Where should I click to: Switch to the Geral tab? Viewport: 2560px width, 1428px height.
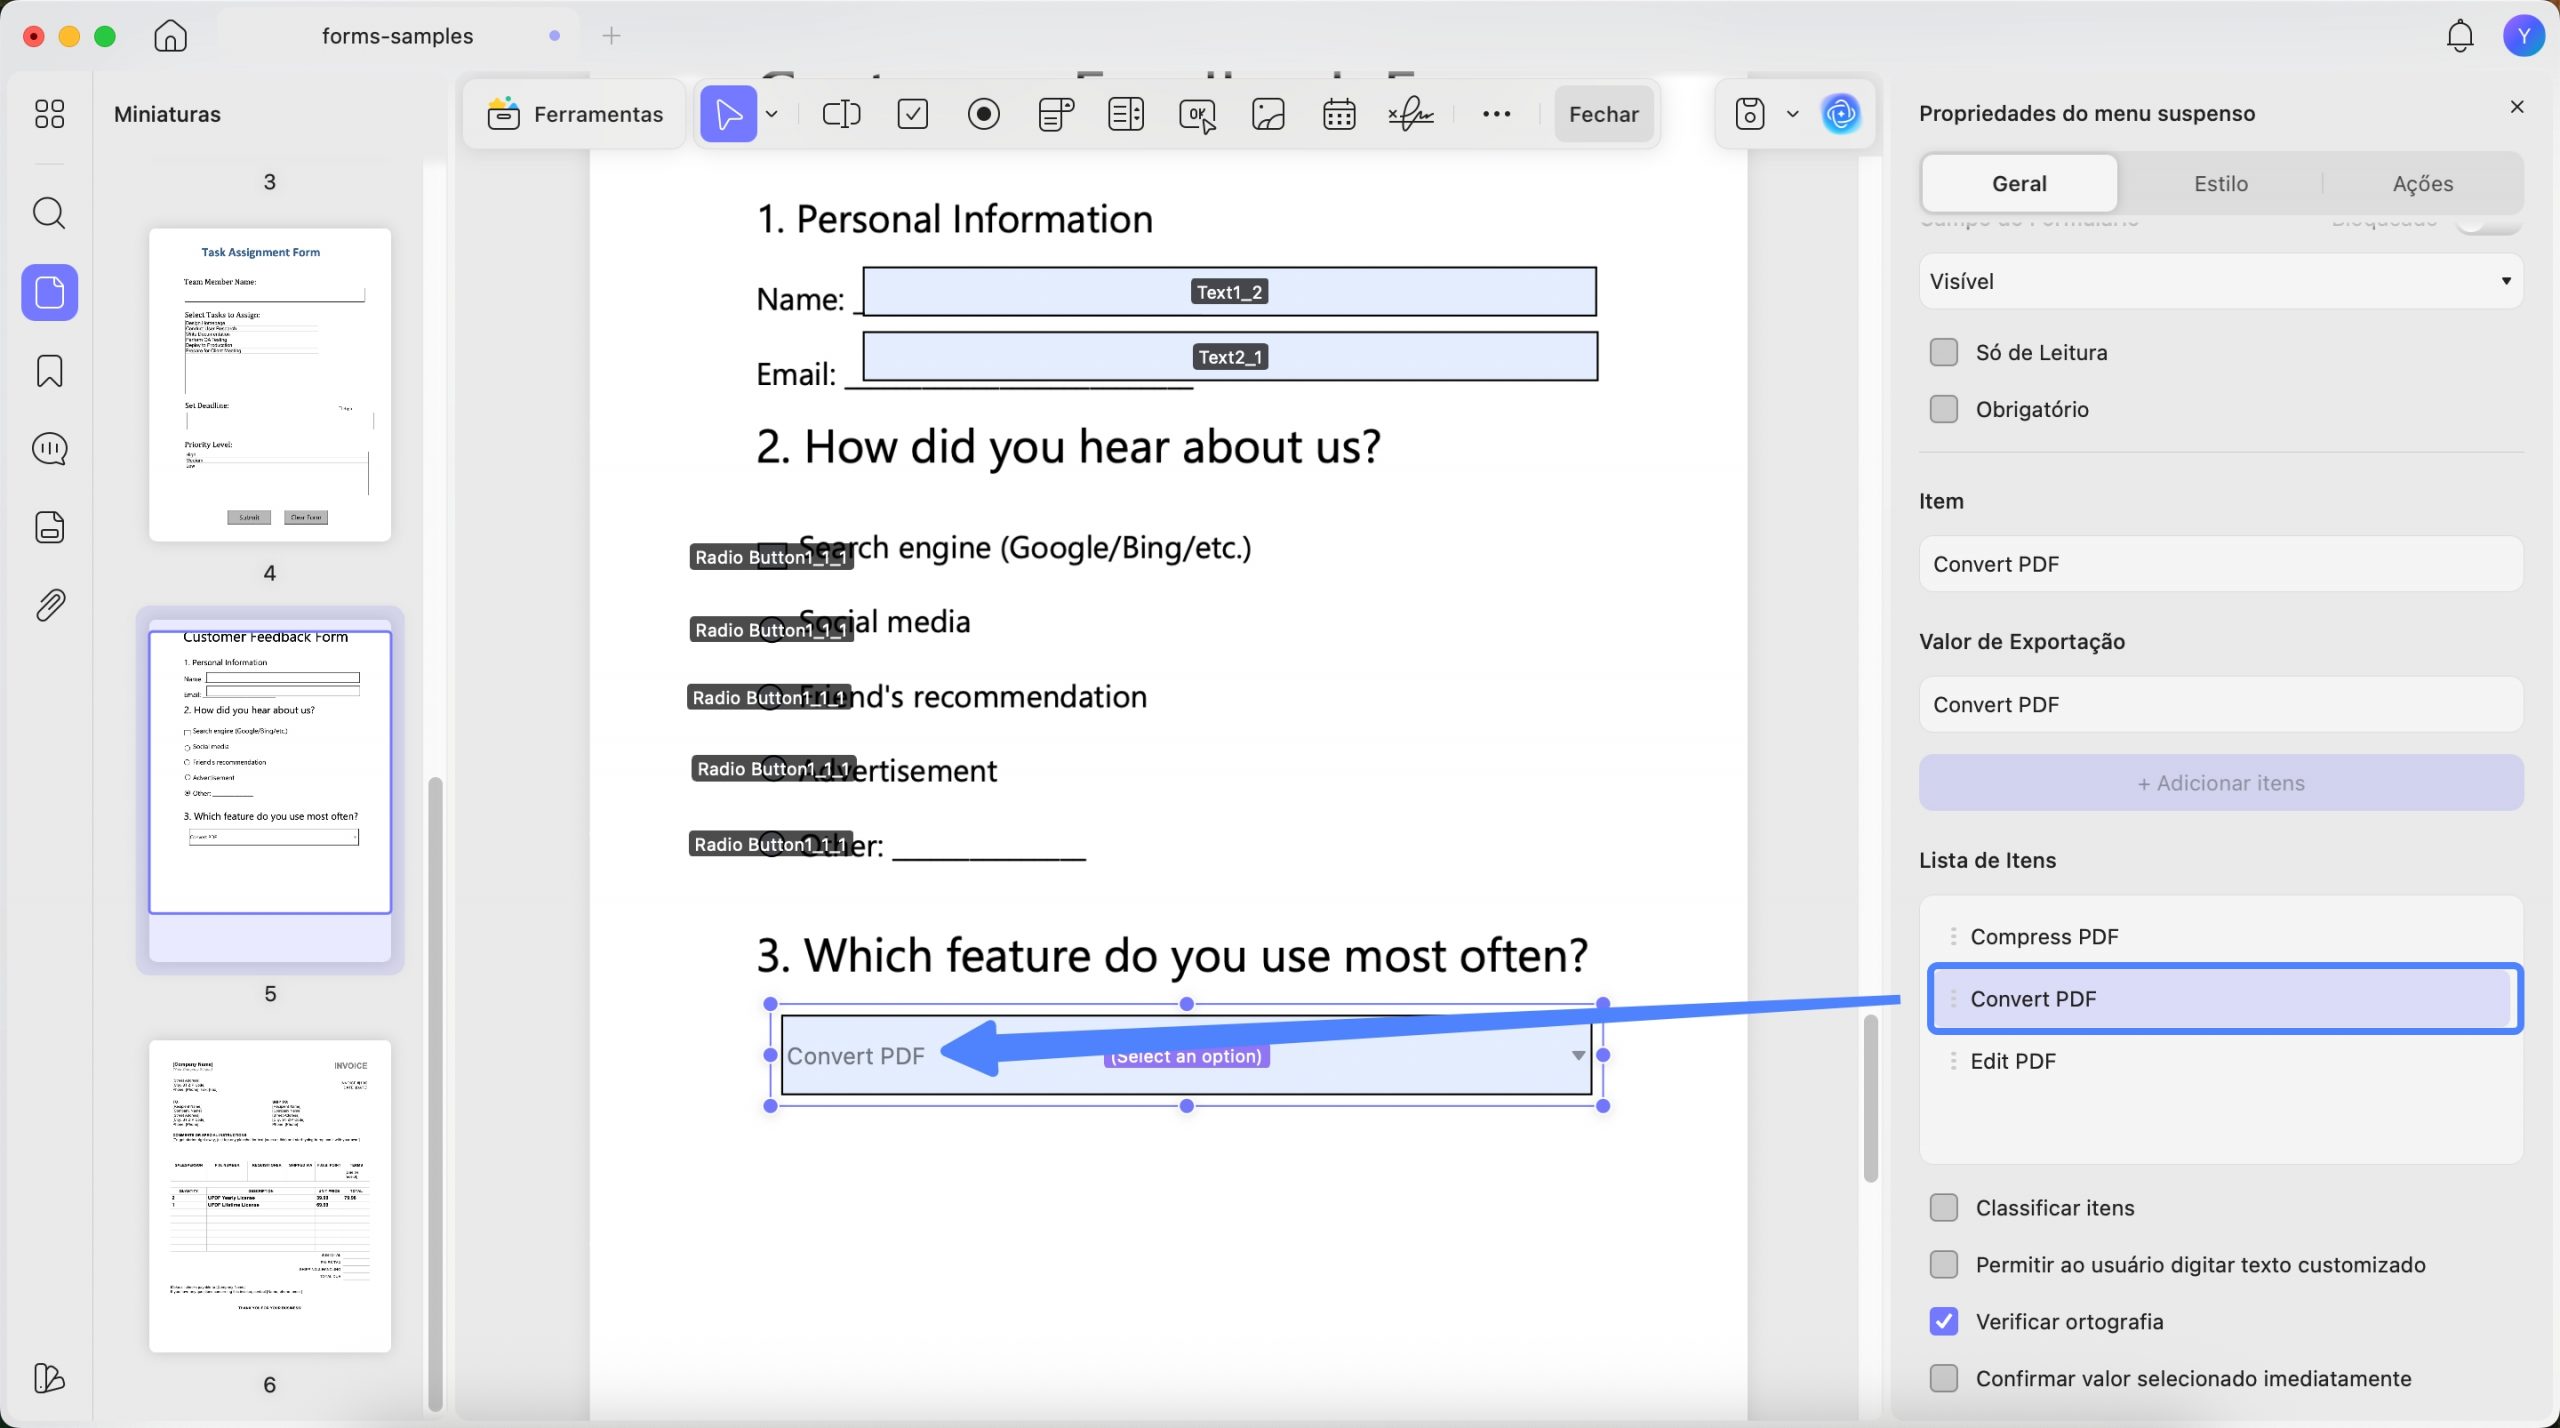pyautogui.click(x=2019, y=183)
